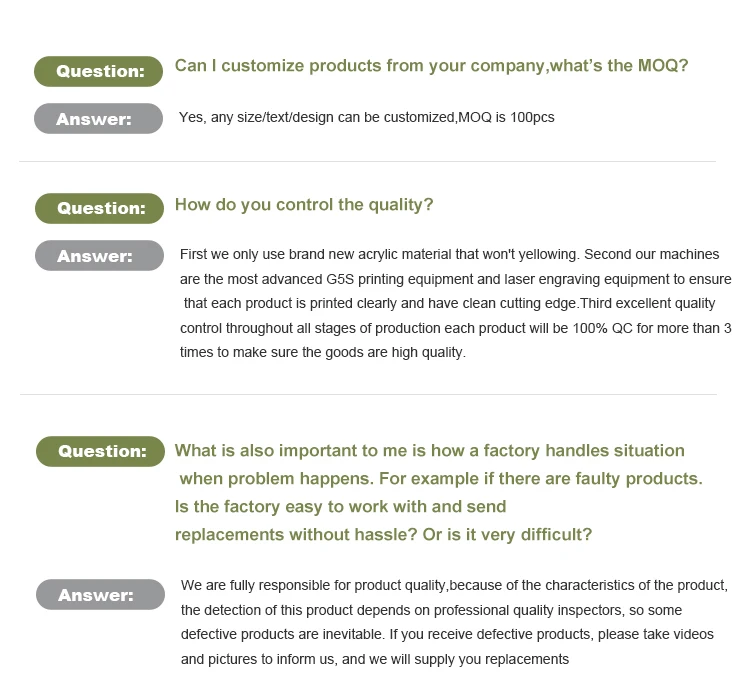Screen dimensions: 750x700
Task: Select the line "Is the factory easy to work with"
Action: click(x=340, y=507)
